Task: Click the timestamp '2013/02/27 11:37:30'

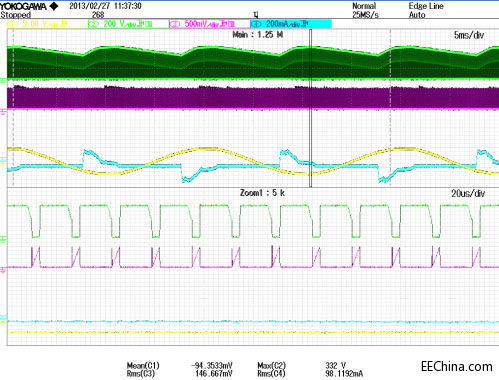Action: (105, 6)
